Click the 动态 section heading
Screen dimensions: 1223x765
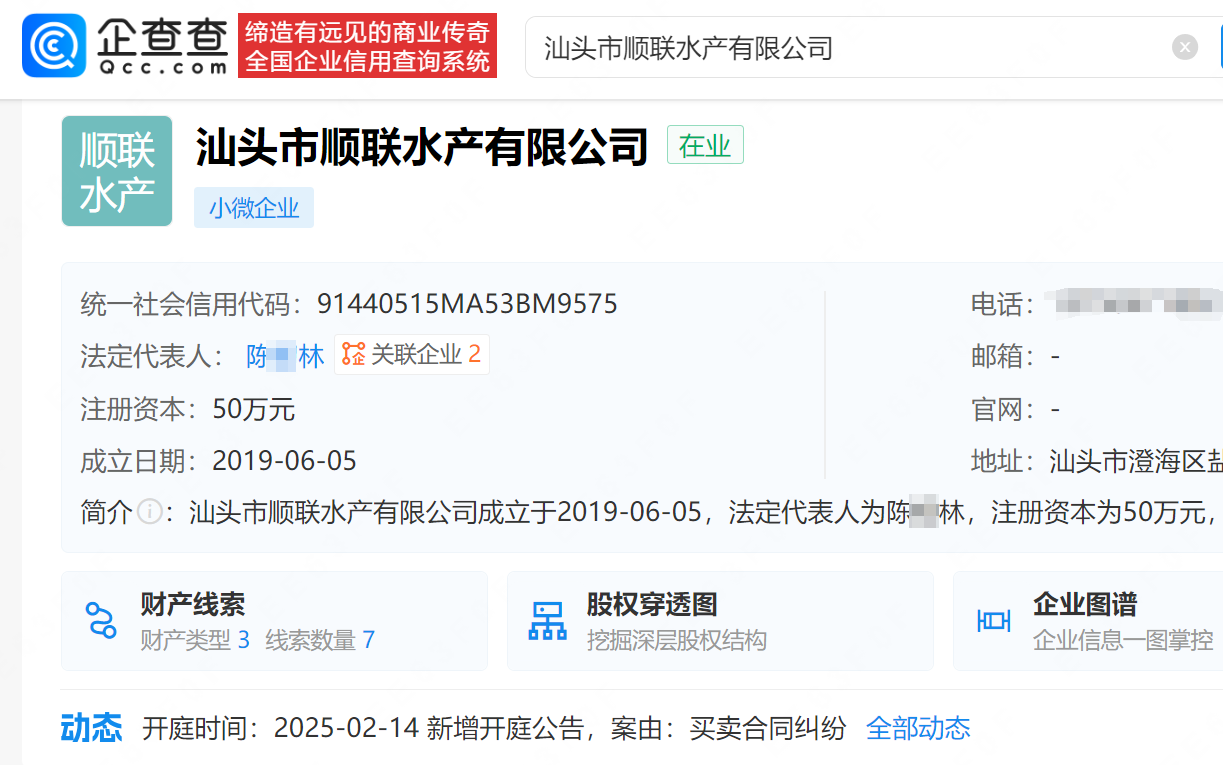(x=91, y=728)
